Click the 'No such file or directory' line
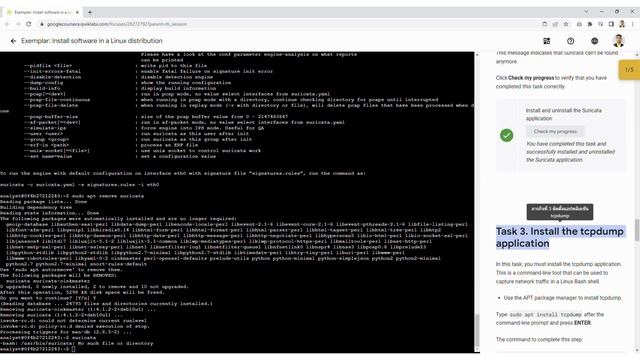The width and height of the screenshot is (640, 360). pyautogui.click(x=76, y=343)
